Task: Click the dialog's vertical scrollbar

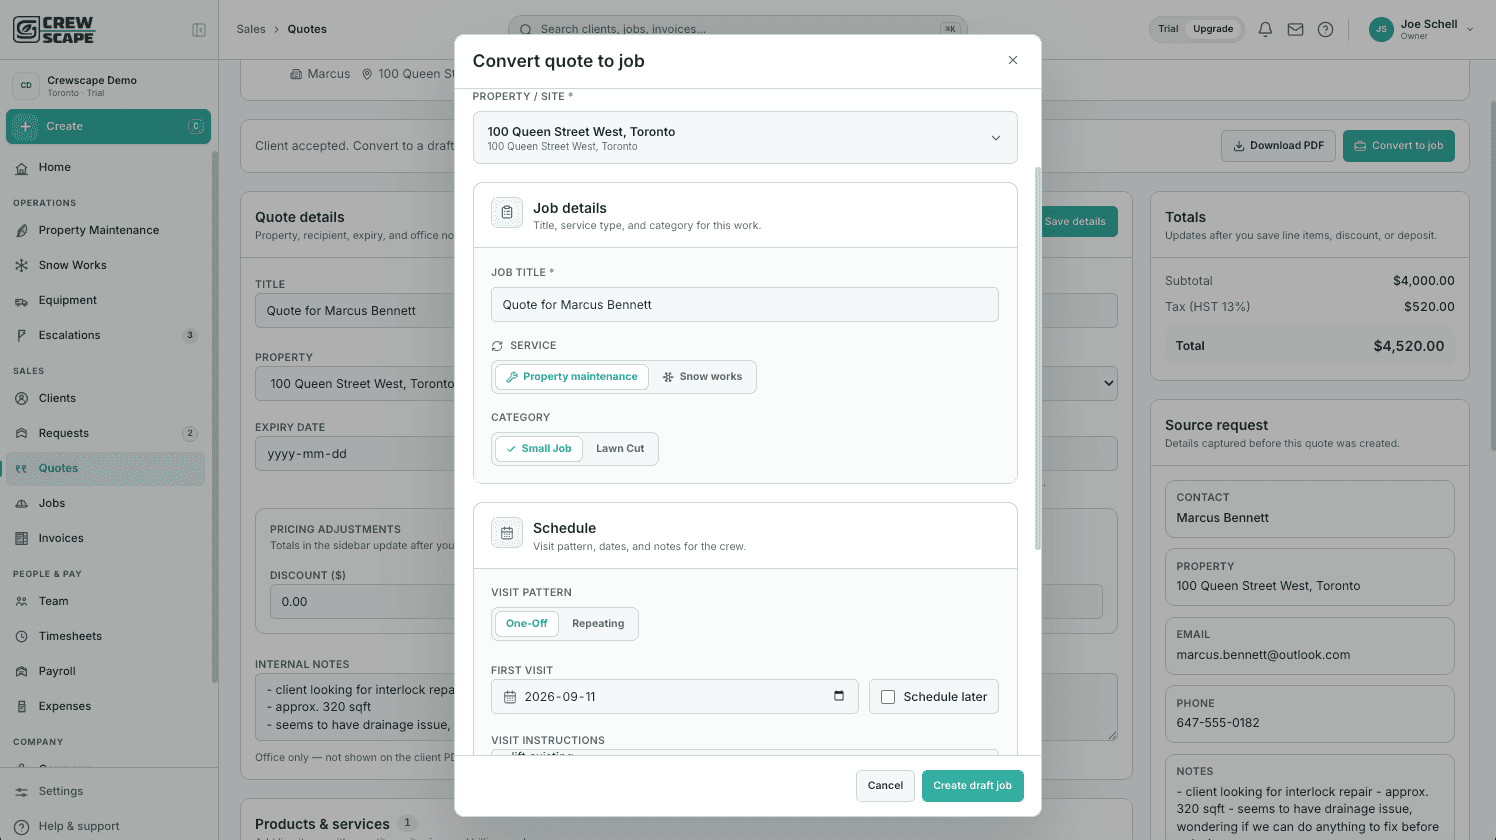Action: 1037,358
